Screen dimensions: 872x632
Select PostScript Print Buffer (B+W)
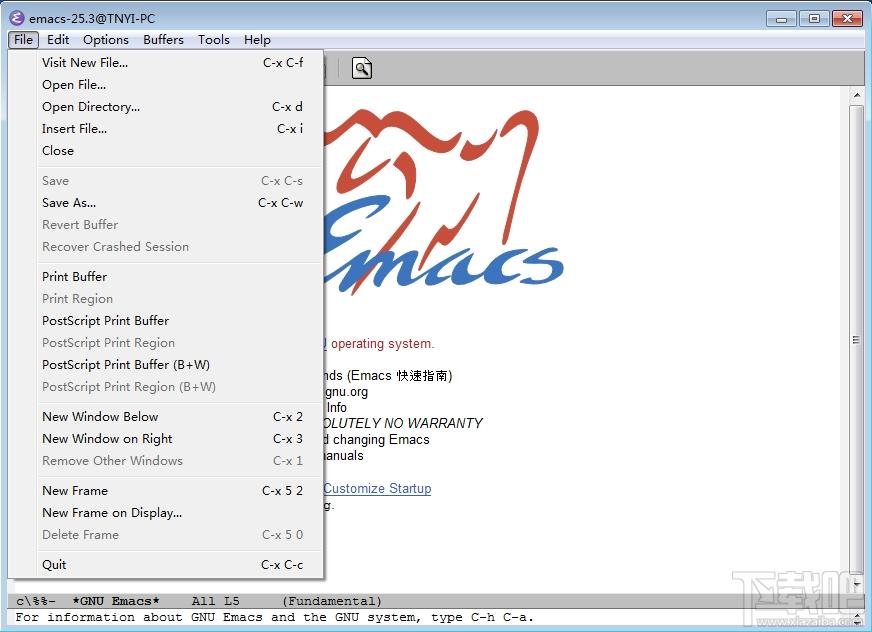180,364
